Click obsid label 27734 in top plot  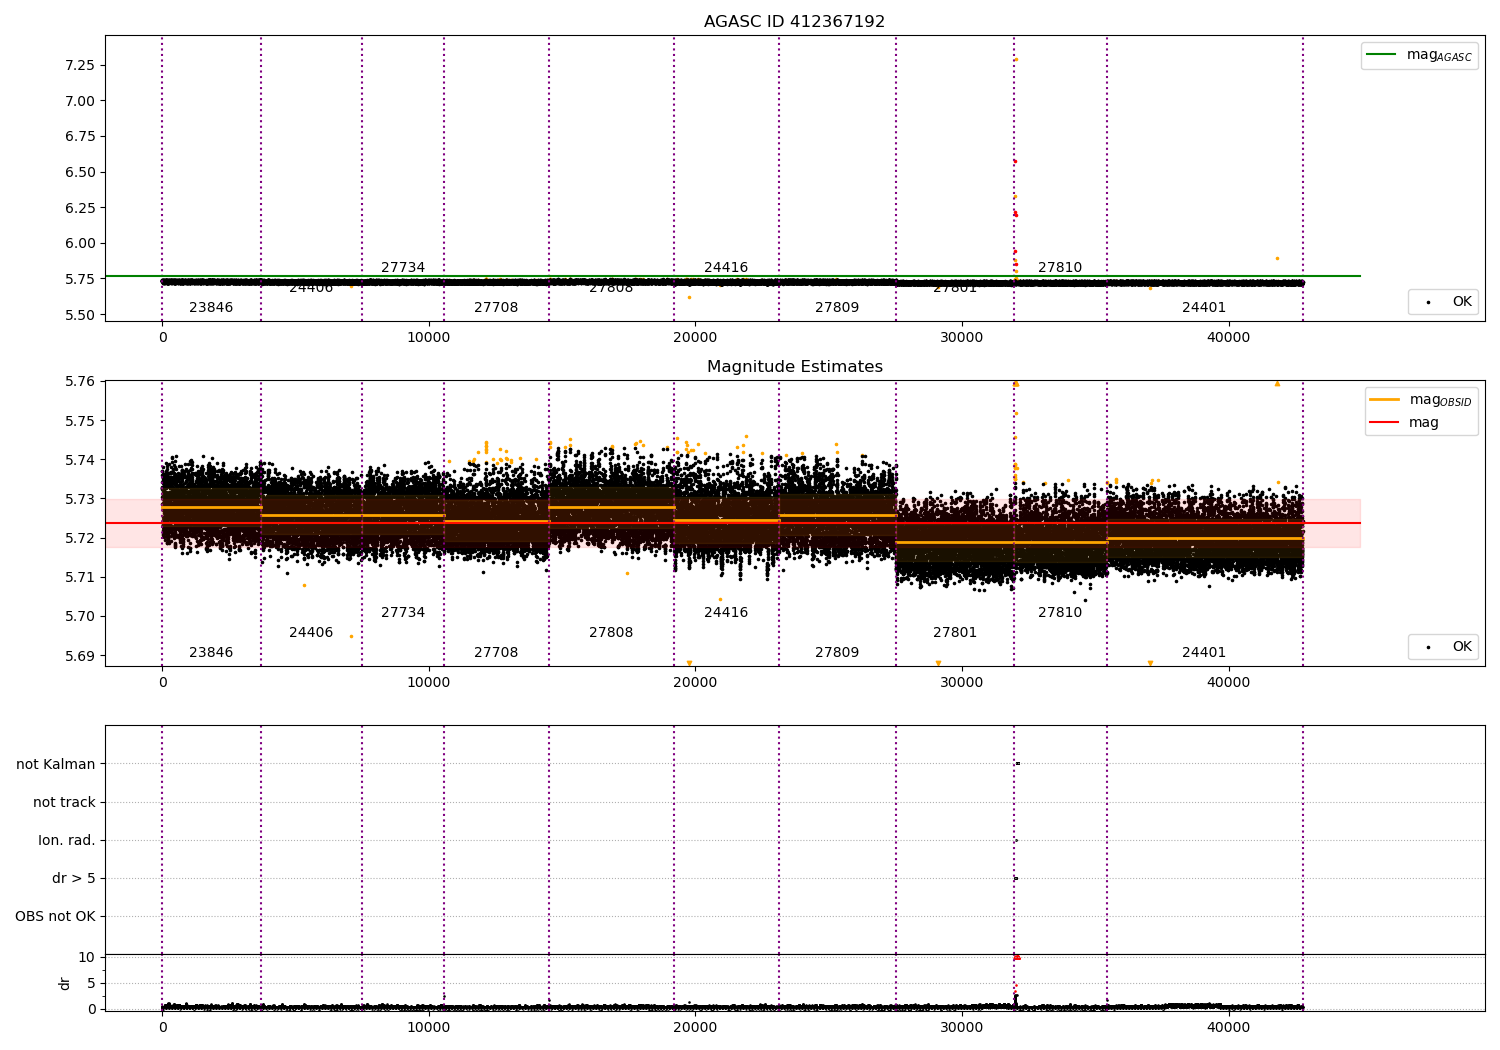pyautogui.click(x=403, y=267)
